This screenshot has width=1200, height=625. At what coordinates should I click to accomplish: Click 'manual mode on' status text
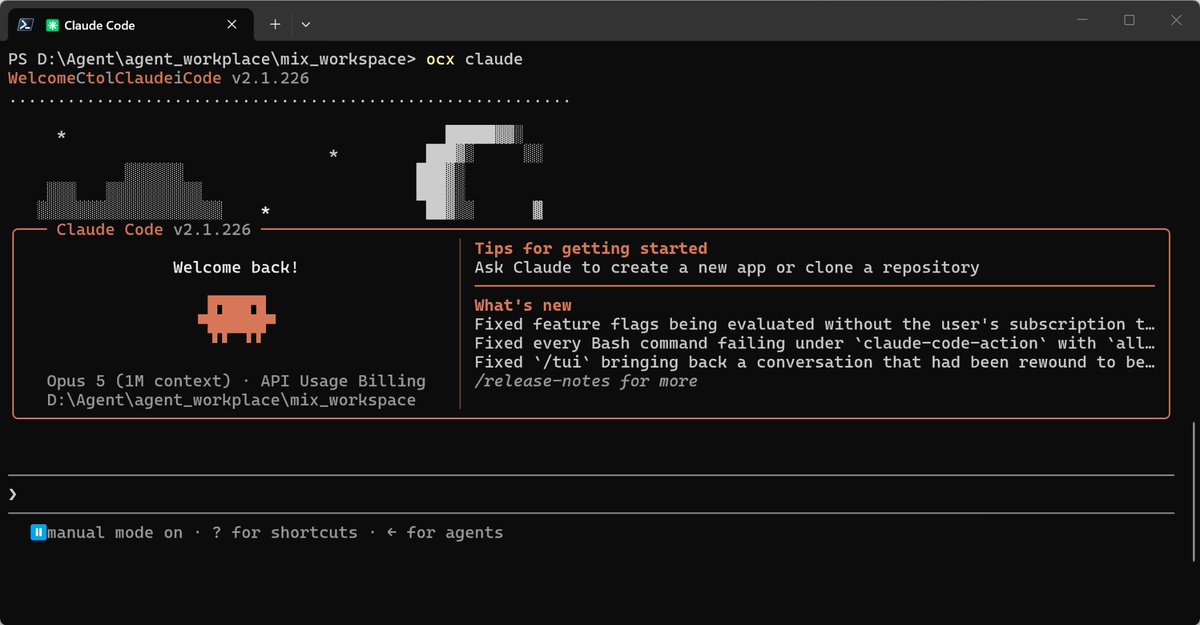tap(115, 533)
